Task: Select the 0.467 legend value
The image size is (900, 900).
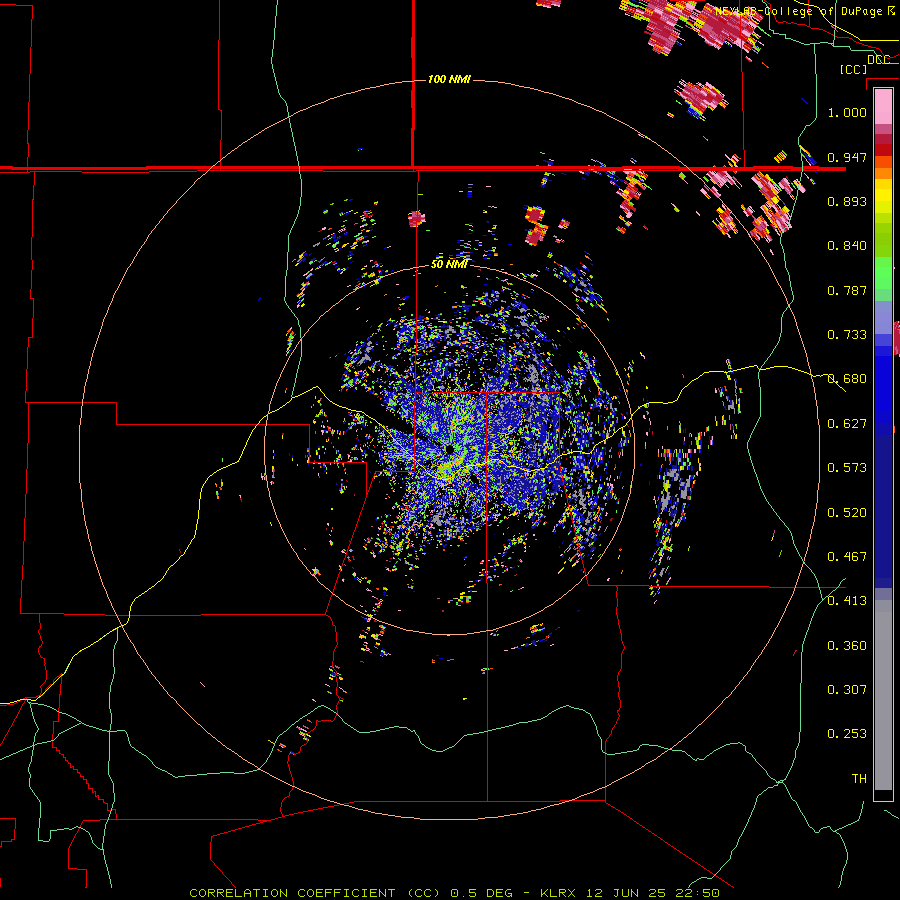Action: point(847,557)
